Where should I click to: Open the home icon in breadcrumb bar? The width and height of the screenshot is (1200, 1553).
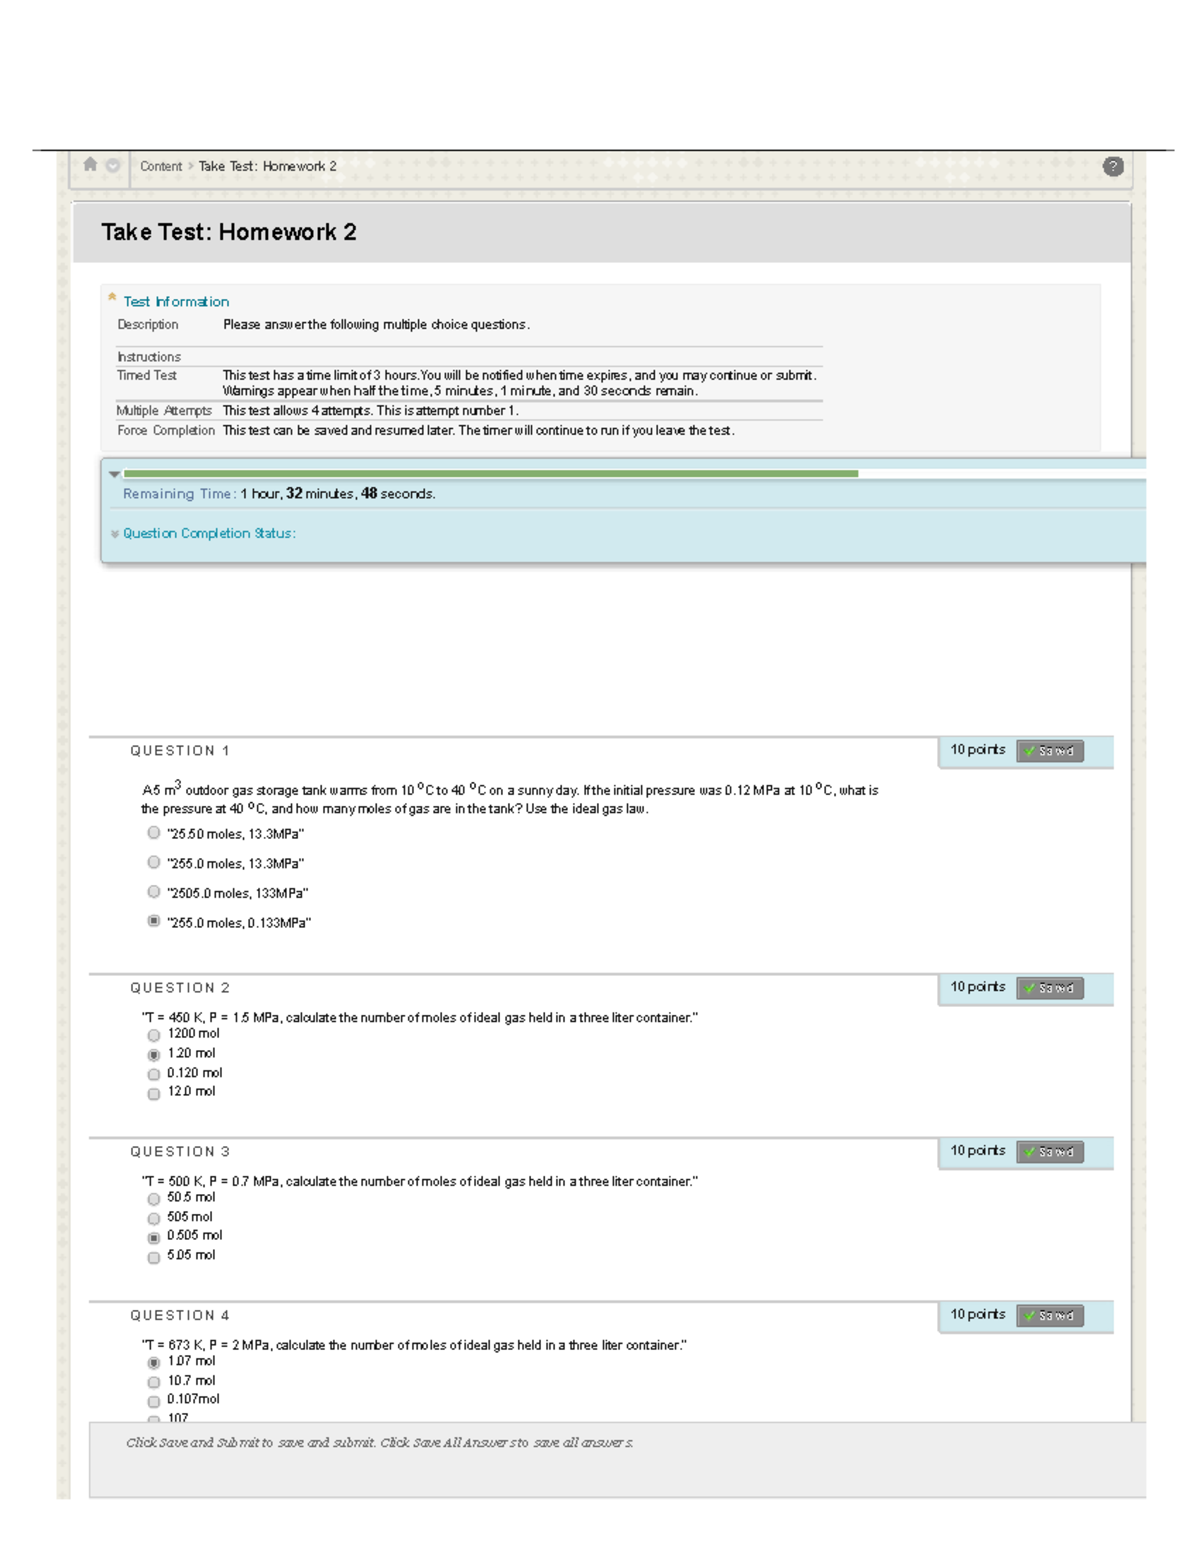click(x=90, y=165)
